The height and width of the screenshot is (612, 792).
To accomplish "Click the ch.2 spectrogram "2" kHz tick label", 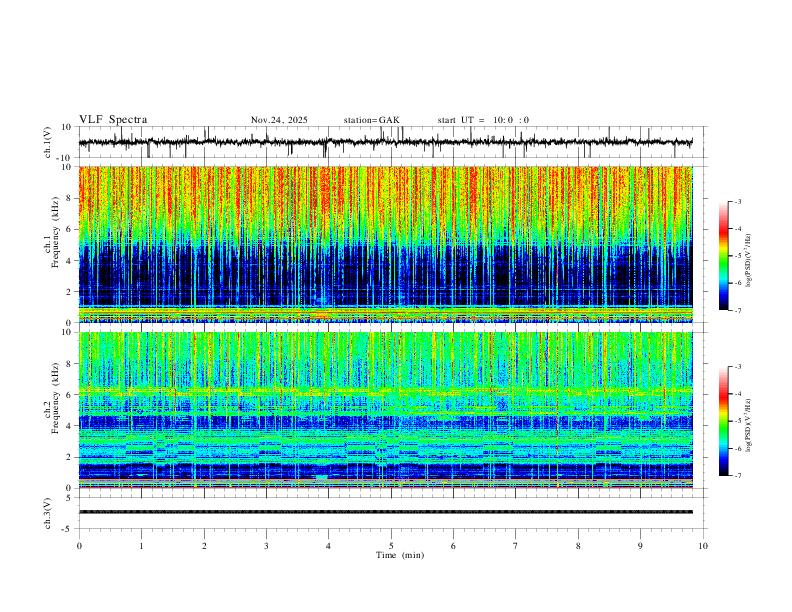I will pos(69,457).
